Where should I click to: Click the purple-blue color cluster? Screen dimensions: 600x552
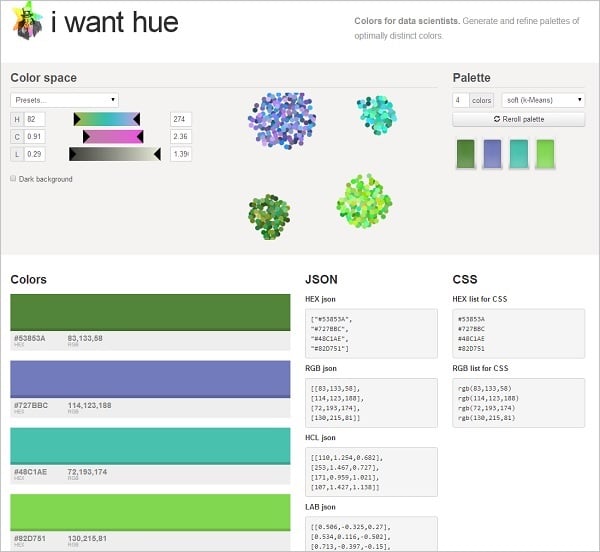[x=282, y=120]
